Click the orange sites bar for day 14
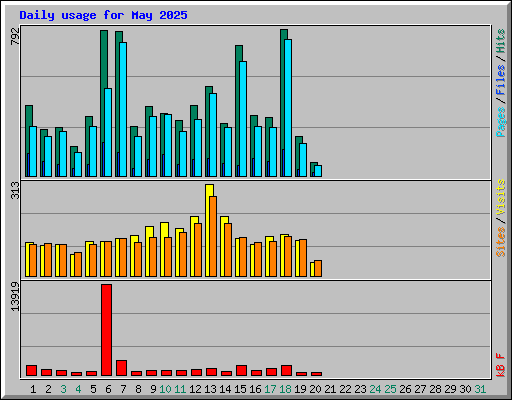Image resolution: width=512 pixels, height=400 pixels. (x=228, y=250)
